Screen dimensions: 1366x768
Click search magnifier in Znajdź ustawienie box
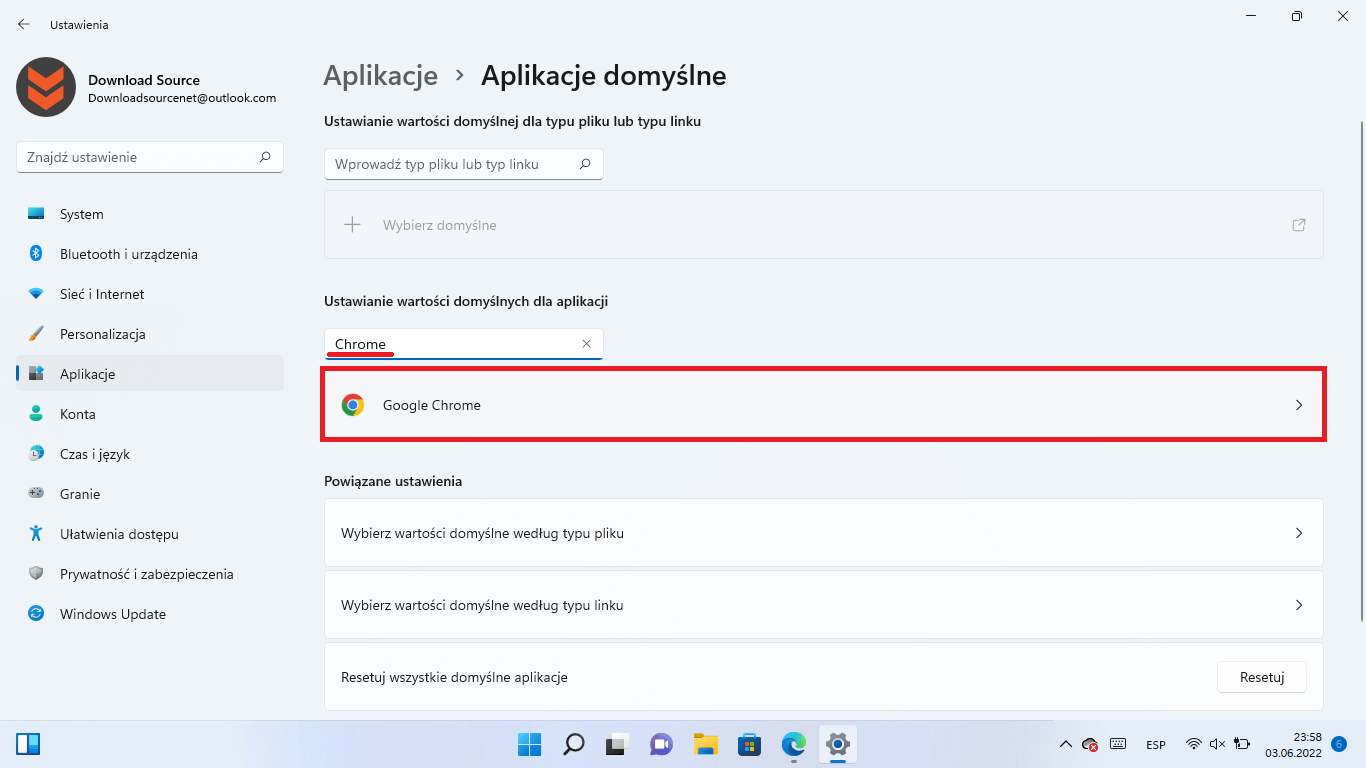[x=265, y=157]
